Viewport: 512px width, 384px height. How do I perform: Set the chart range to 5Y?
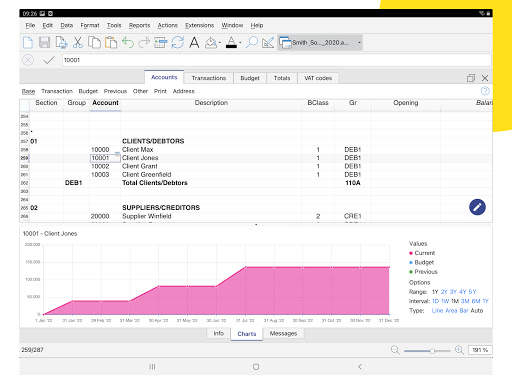click(x=472, y=292)
